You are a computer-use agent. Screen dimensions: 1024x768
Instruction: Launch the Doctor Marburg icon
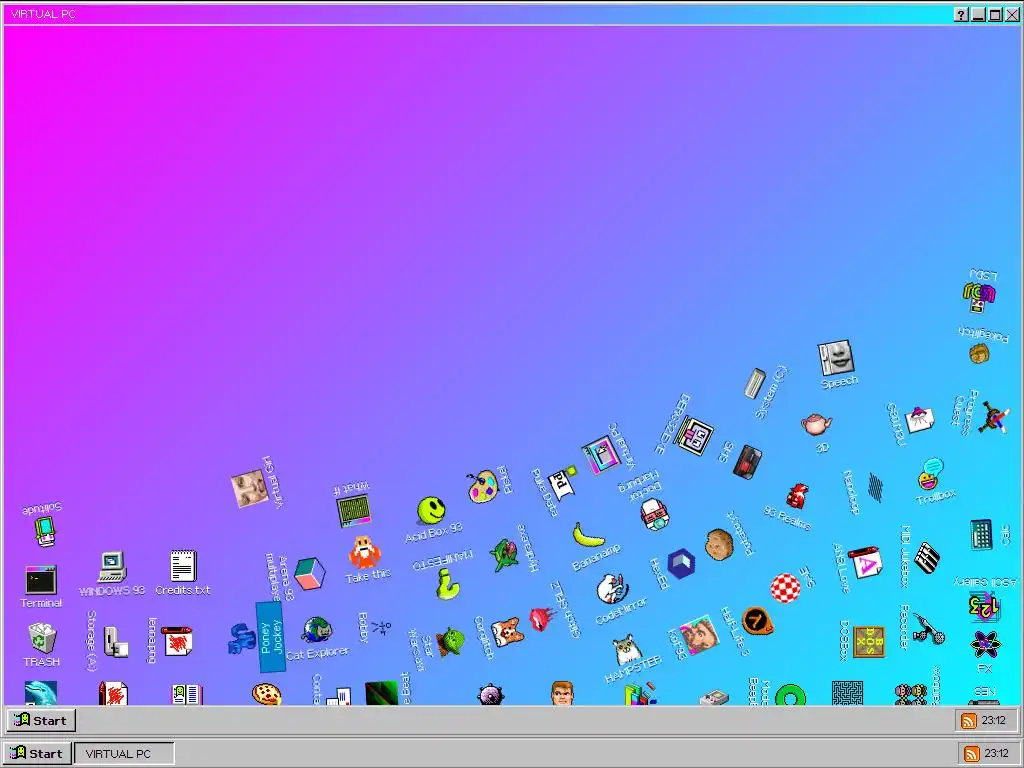pos(654,515)
